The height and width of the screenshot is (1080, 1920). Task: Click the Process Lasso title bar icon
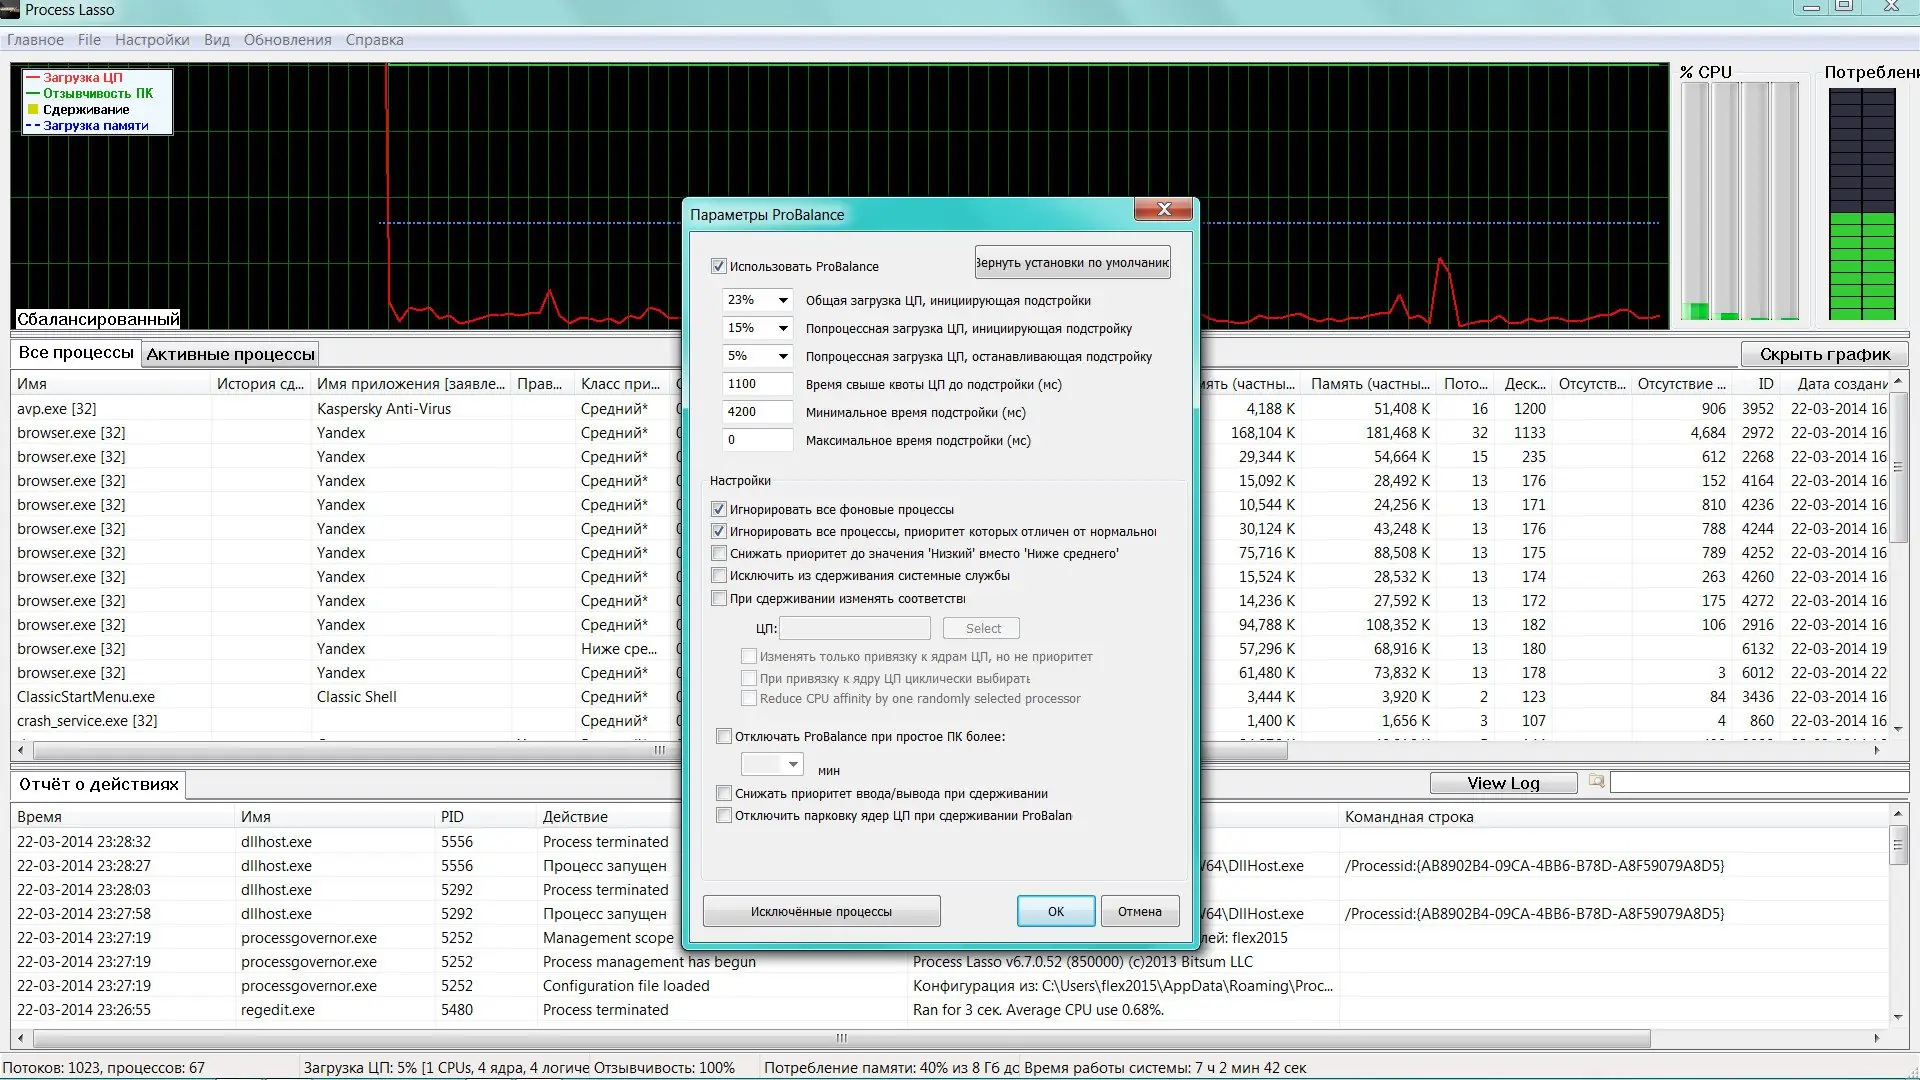(x=10, y=10)
